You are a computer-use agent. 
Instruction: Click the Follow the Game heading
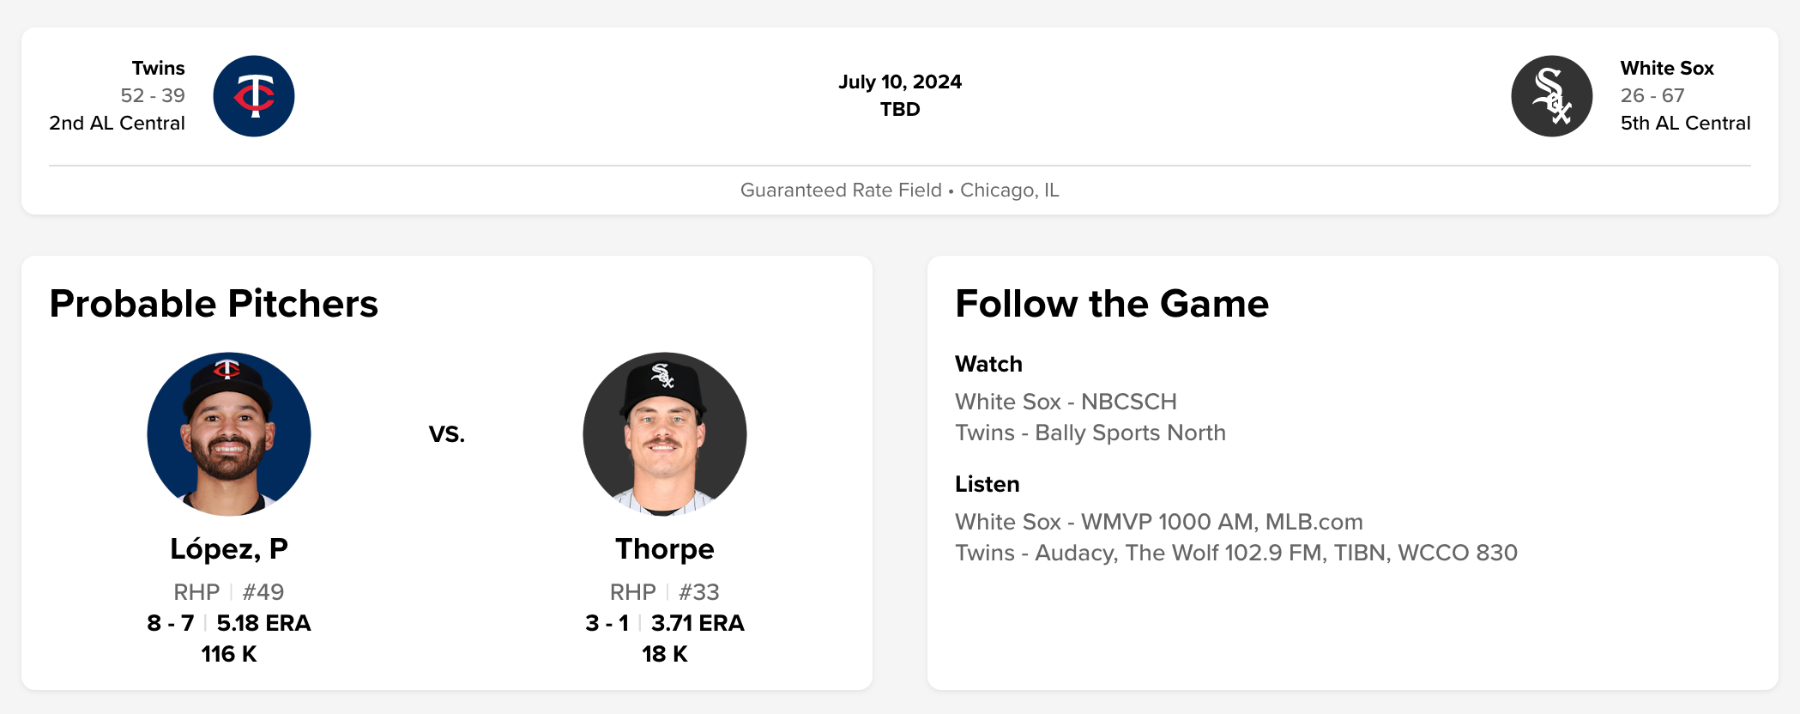pyautogui.click(x=1112, y=304)
